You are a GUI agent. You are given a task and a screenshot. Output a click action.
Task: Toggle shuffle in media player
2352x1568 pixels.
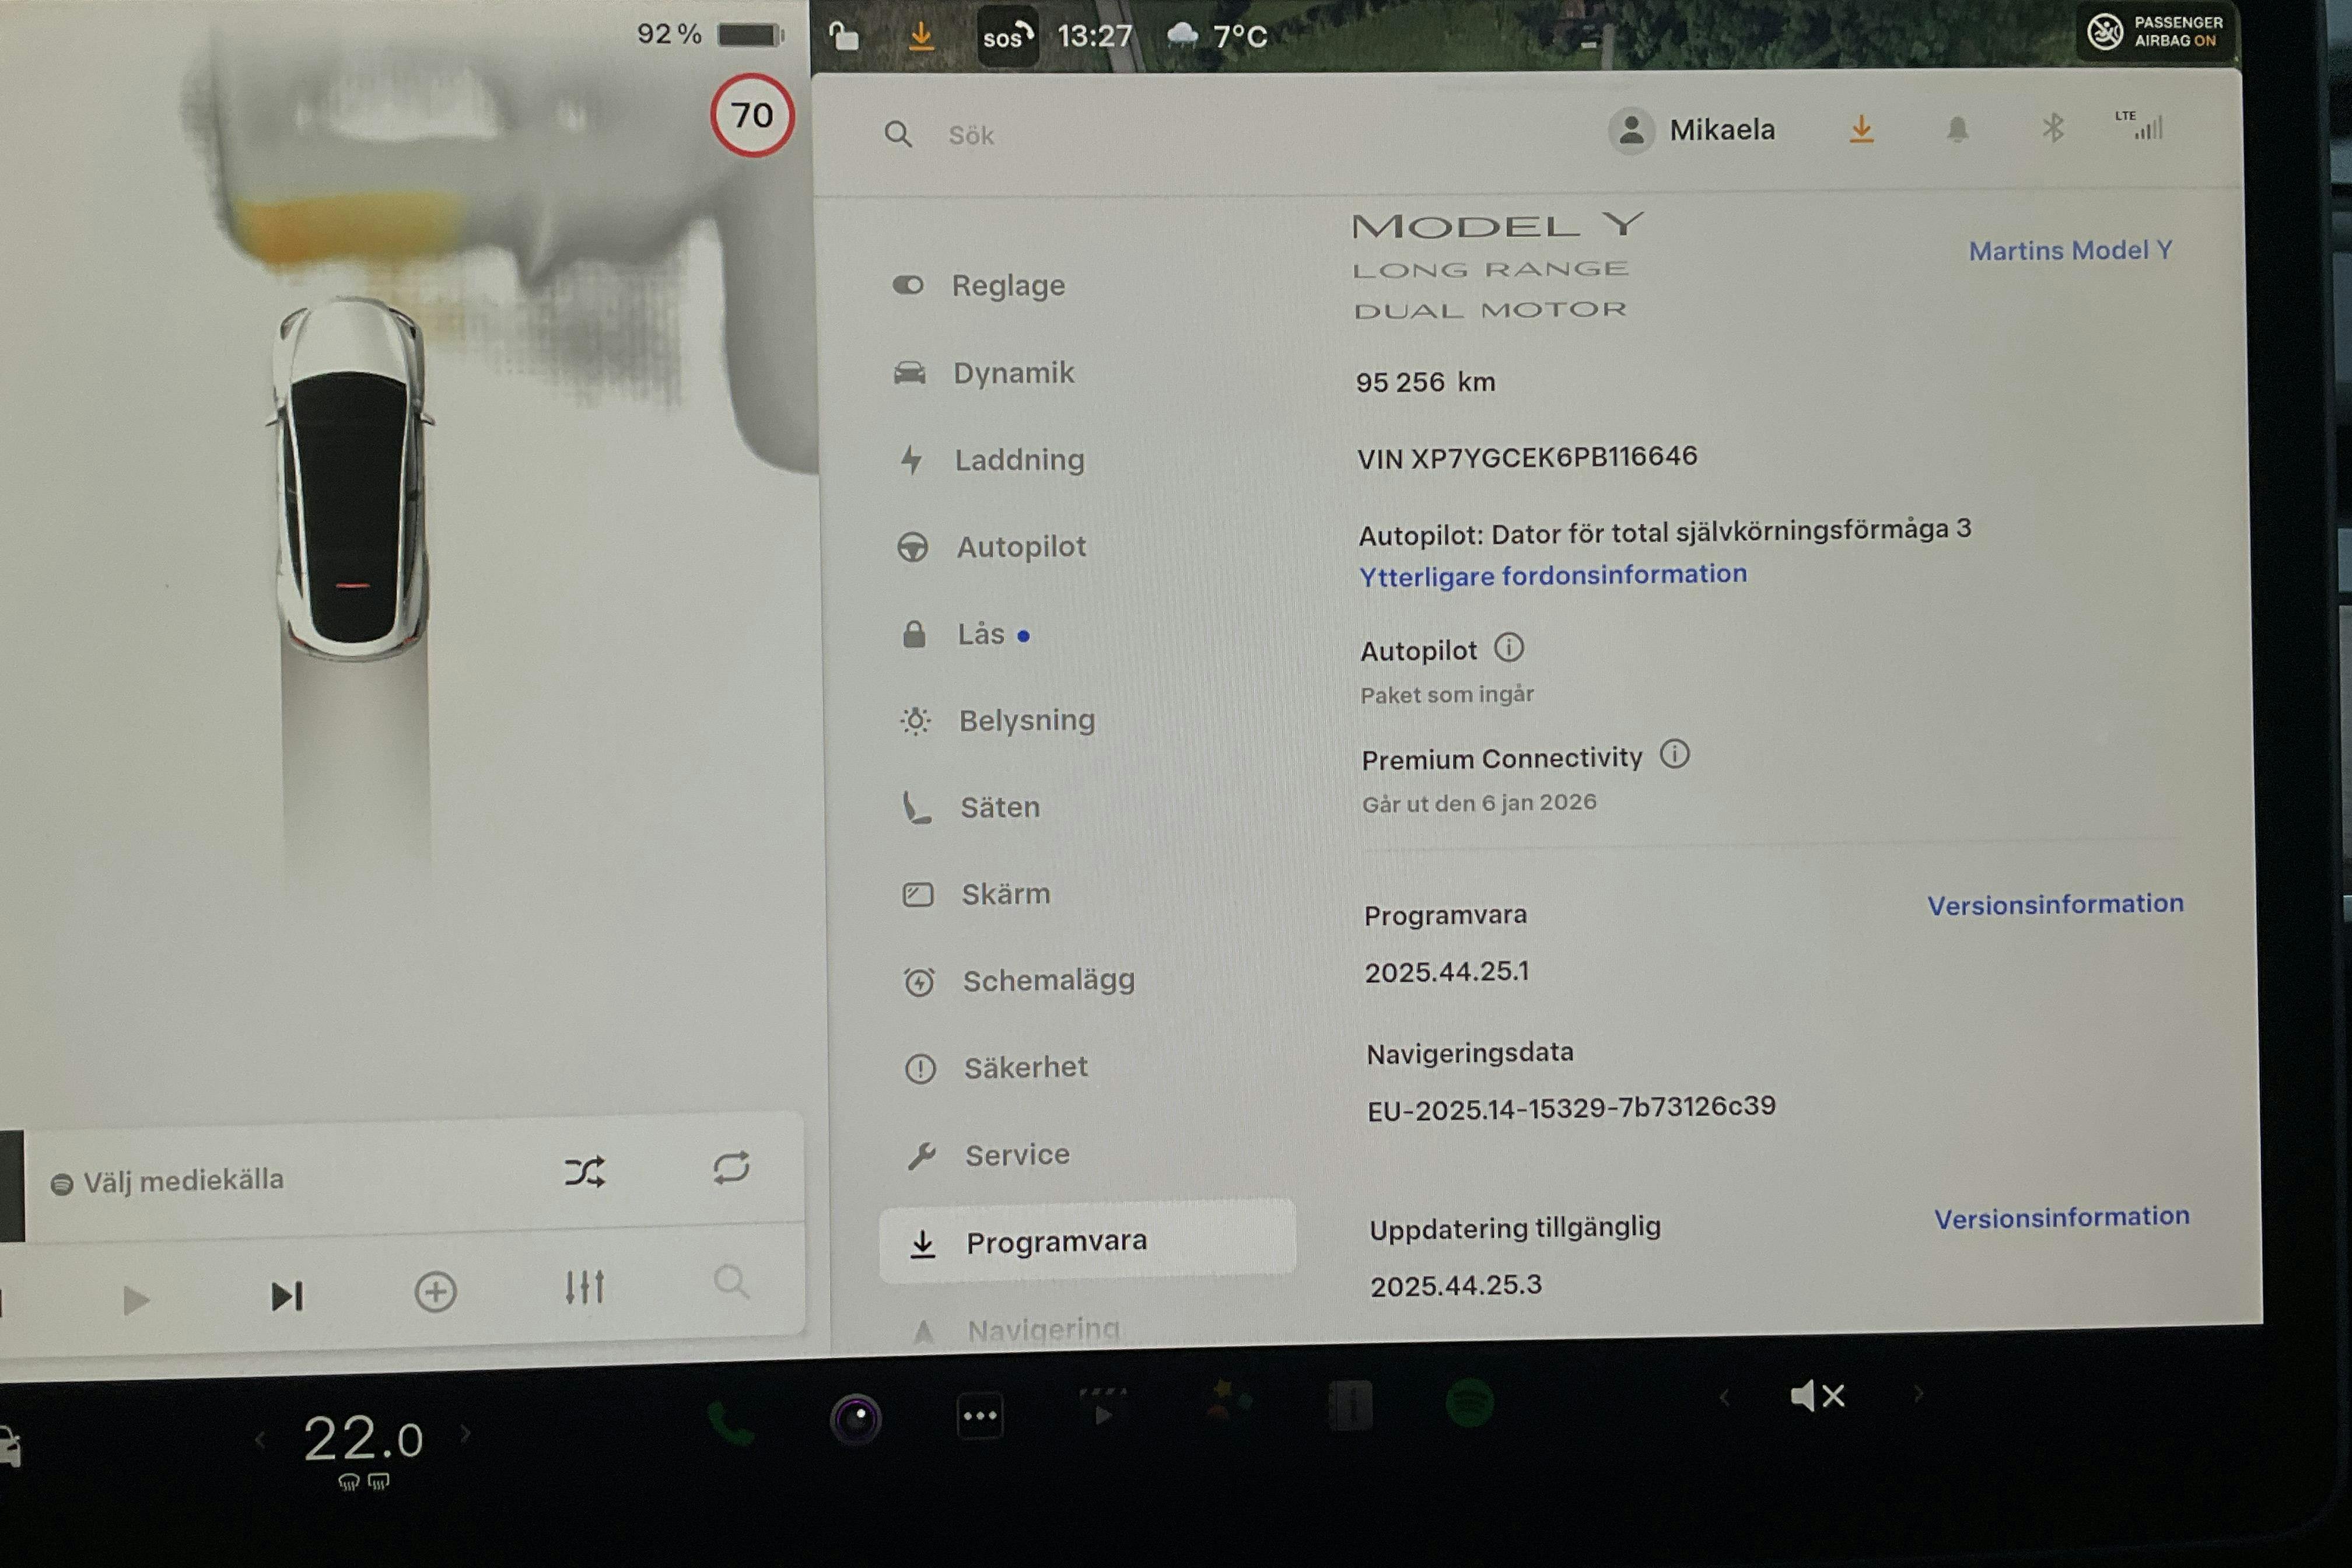point(584,1172)
